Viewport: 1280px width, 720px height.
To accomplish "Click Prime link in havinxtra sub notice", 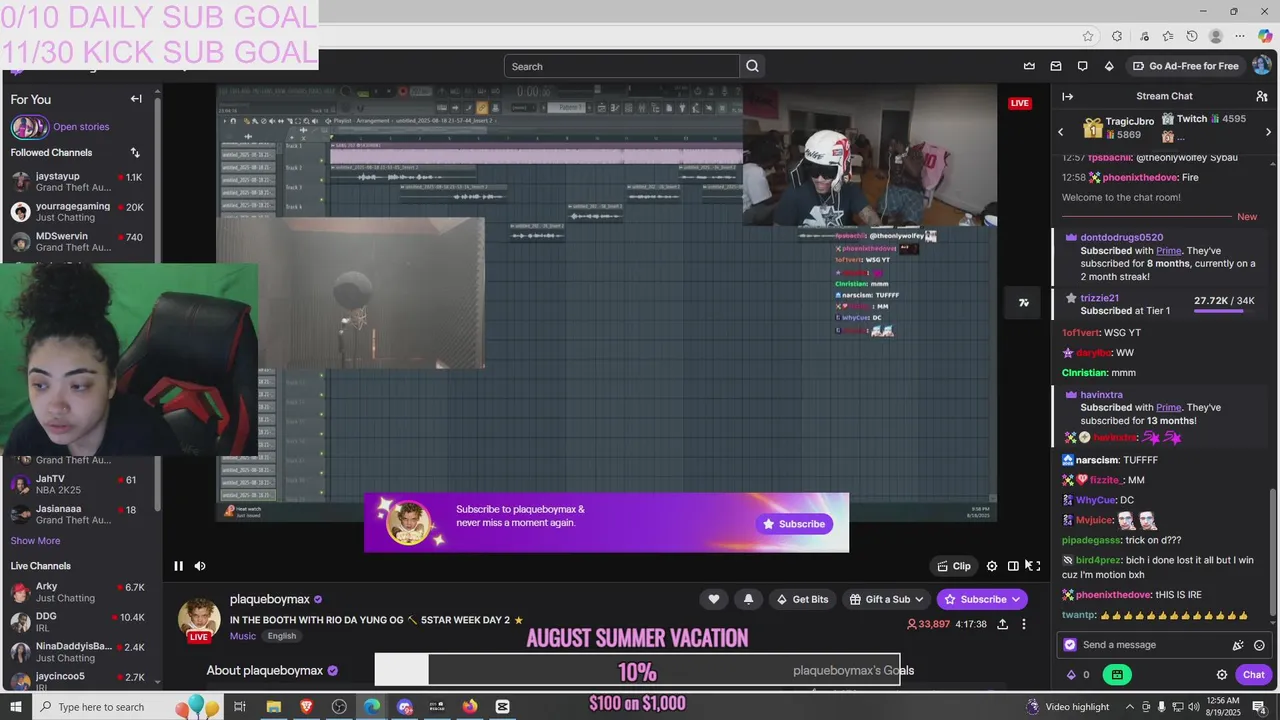I will pos(1168,408).
